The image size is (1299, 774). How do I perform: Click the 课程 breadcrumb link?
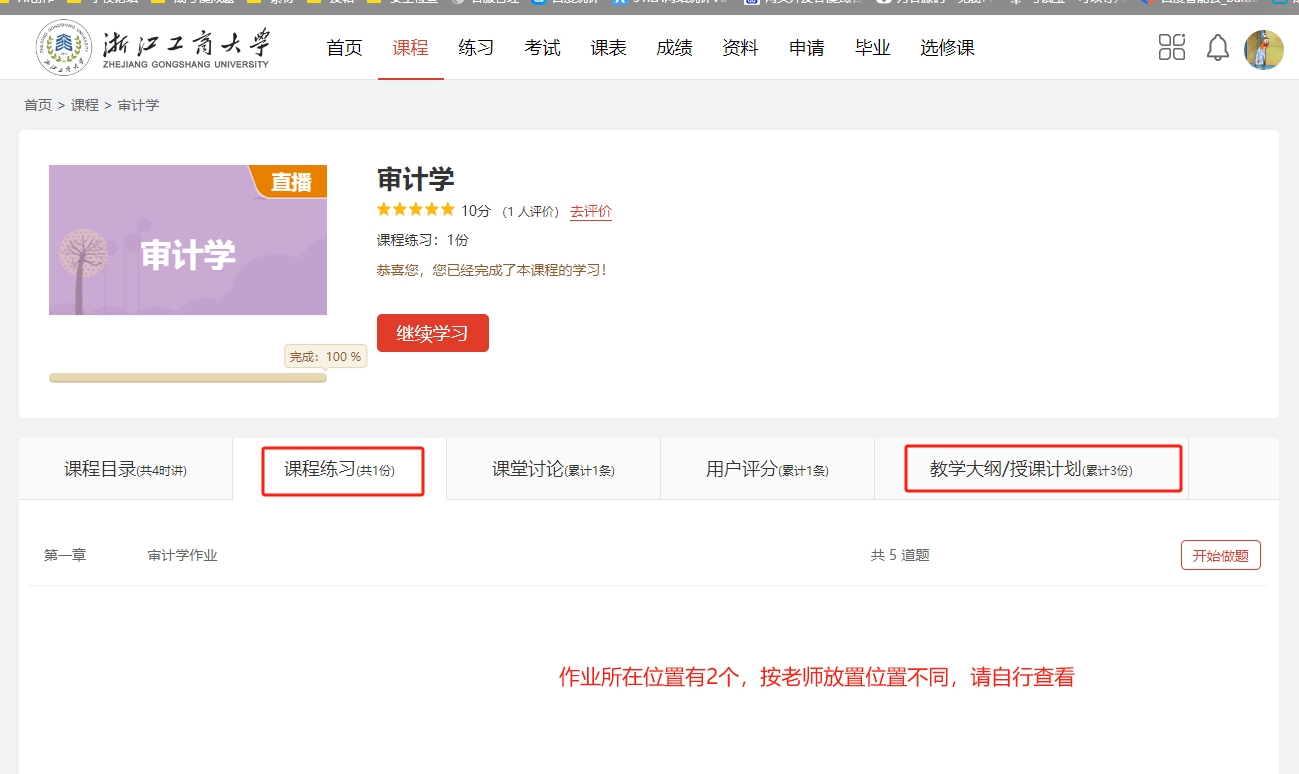point(84,105)
